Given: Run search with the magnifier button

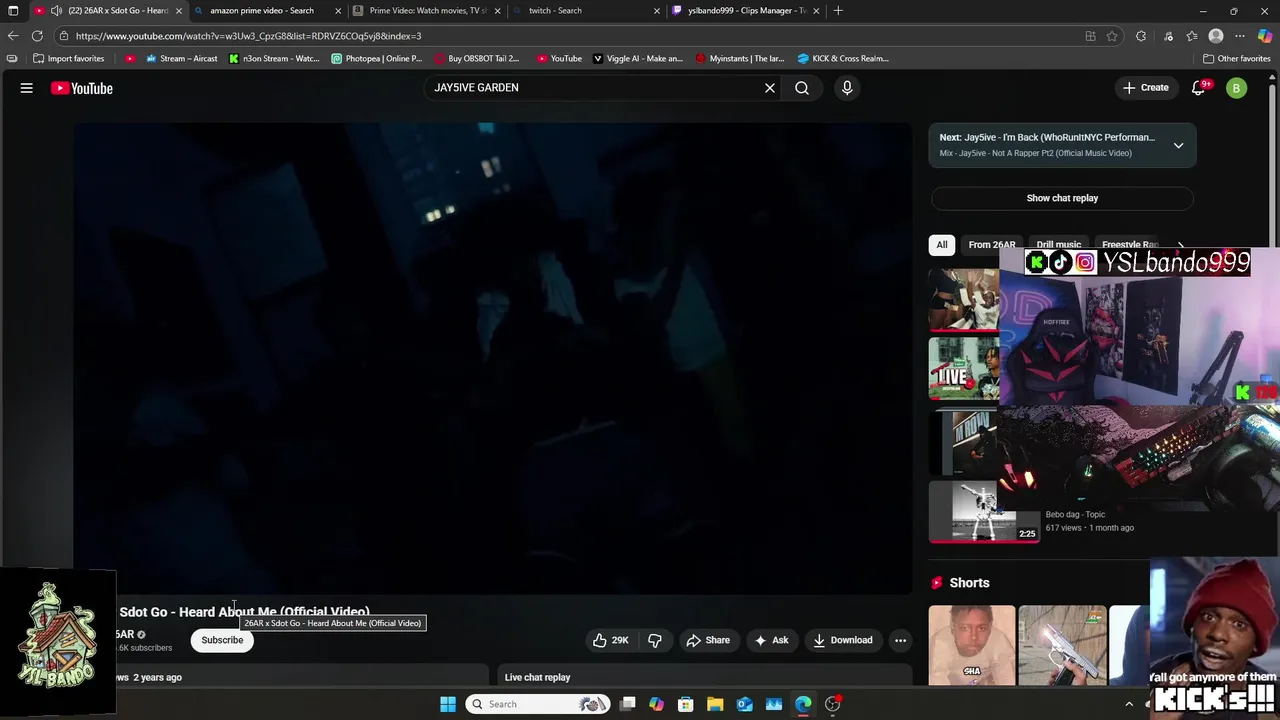Looking at the screenshot, I should click(x=802, y=88).
